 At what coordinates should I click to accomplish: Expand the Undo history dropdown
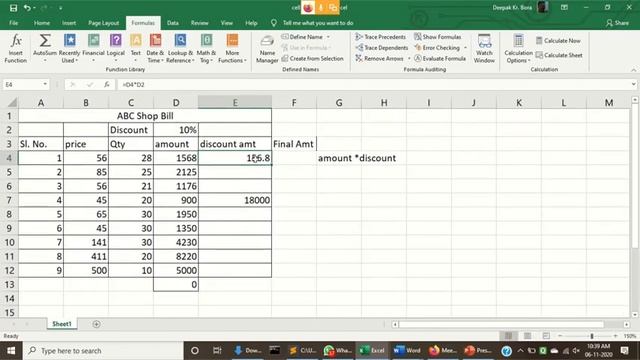point(34,8)
